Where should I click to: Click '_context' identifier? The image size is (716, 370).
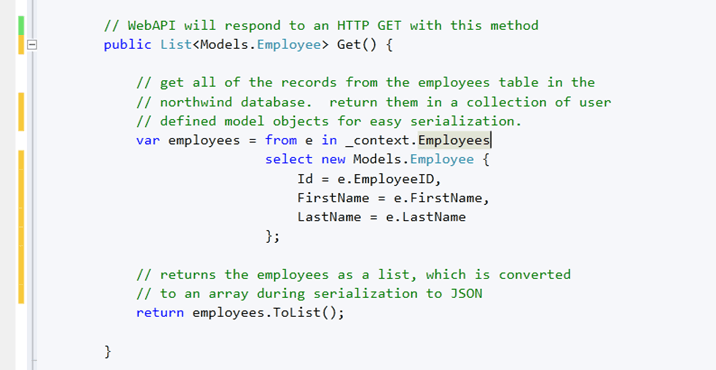pyautogui.click(x=379, y=140)
